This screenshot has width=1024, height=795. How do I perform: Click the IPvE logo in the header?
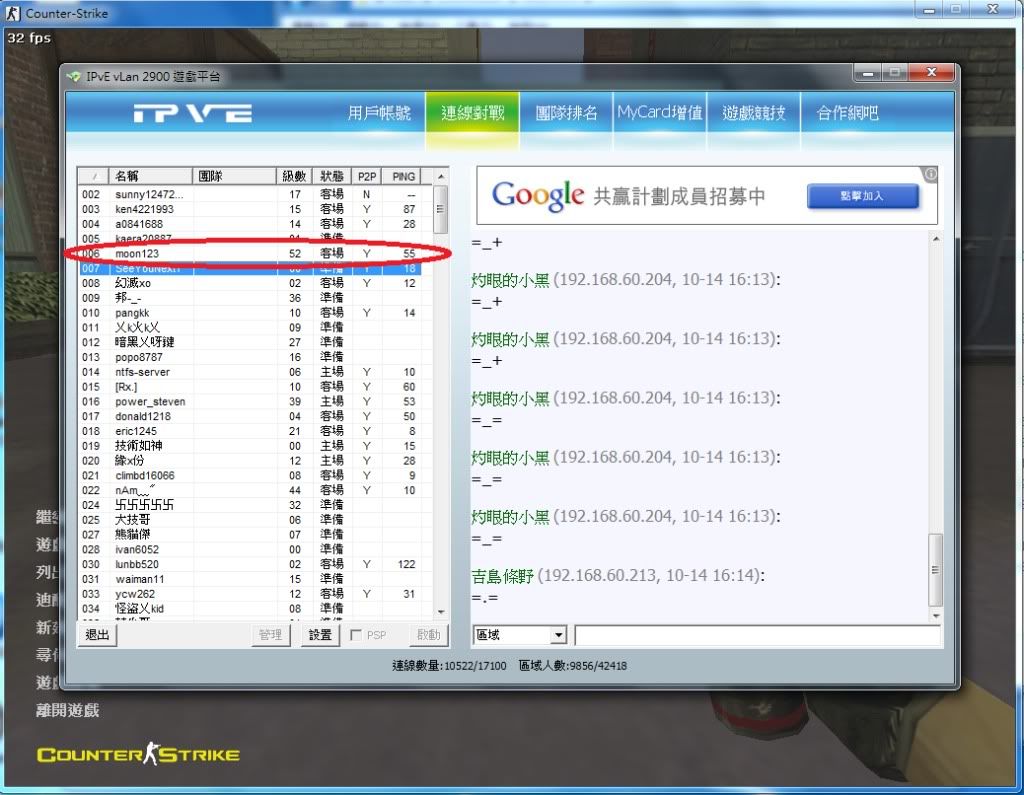(x=192, y=114)
